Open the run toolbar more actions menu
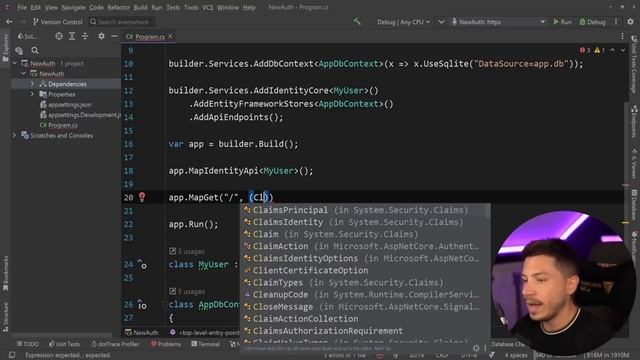This screenshot has width=640, height=360. tap(616, 22)
